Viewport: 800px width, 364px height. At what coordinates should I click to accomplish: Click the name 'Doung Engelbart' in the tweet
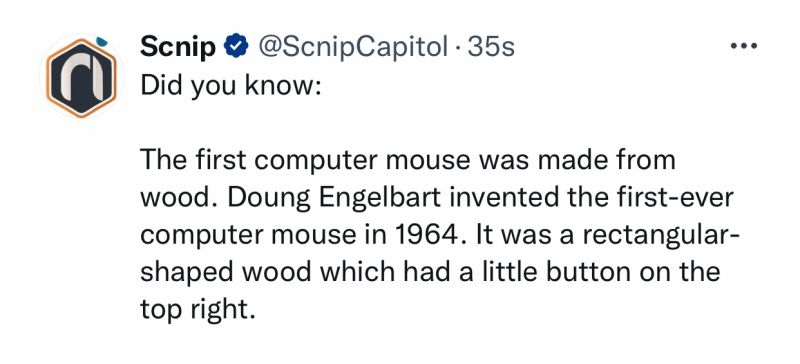point(334,199)
